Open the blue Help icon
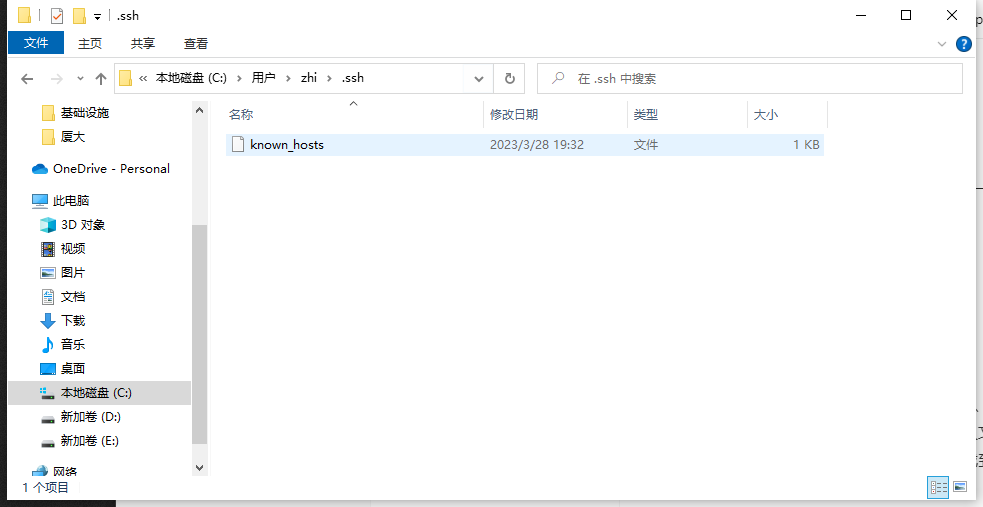983x507 pixels. coord(964,44)
